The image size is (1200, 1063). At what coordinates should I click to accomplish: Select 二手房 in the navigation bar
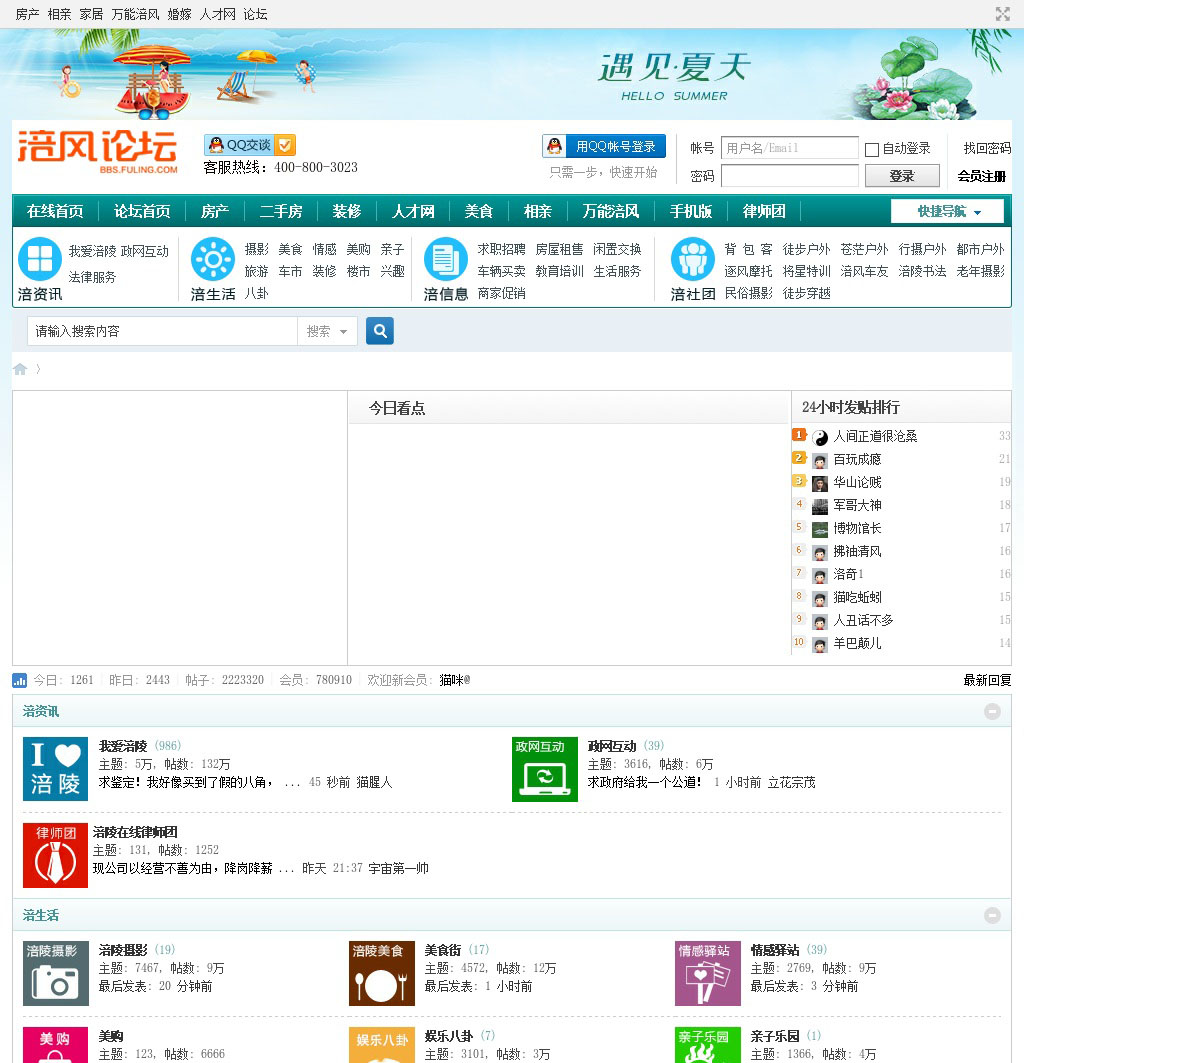click(280, 211)
